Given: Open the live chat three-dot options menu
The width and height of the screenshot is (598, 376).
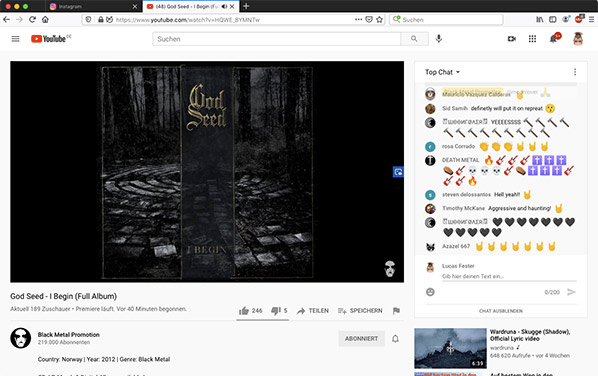Looking at the screenshot, I should point(575,72).
